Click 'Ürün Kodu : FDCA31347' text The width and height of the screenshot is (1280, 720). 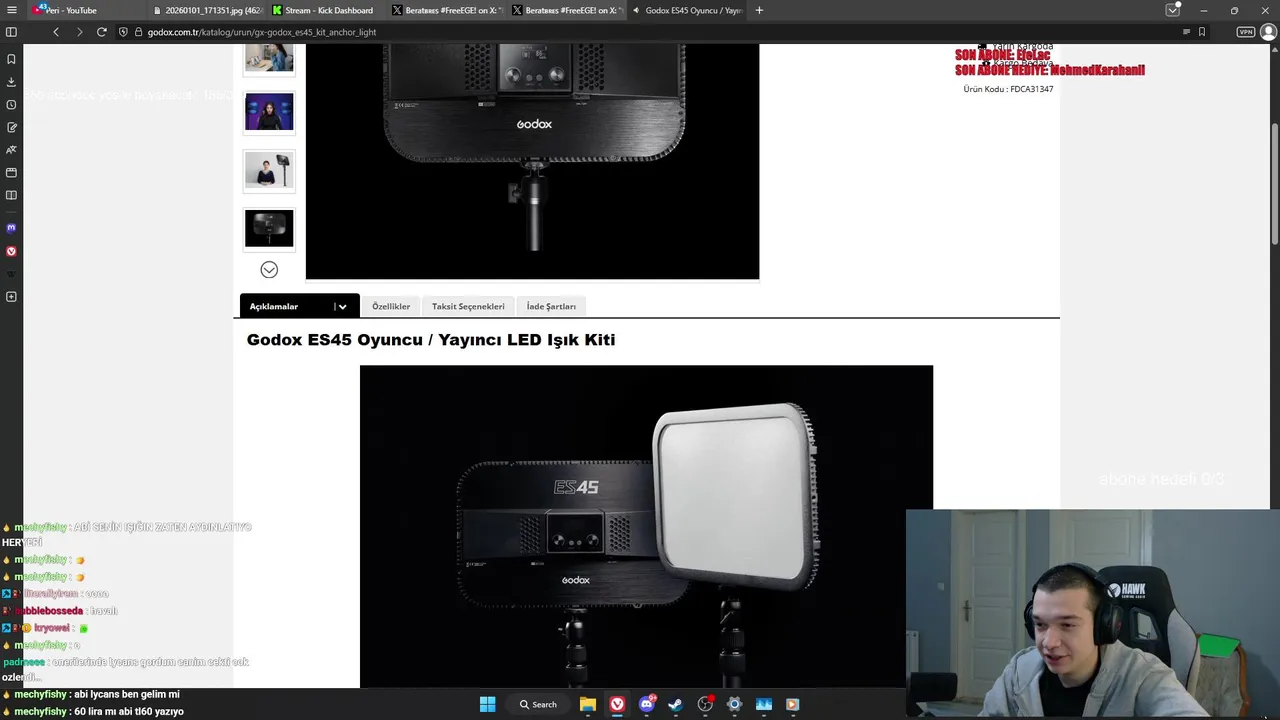click(x=1008, y=89)
